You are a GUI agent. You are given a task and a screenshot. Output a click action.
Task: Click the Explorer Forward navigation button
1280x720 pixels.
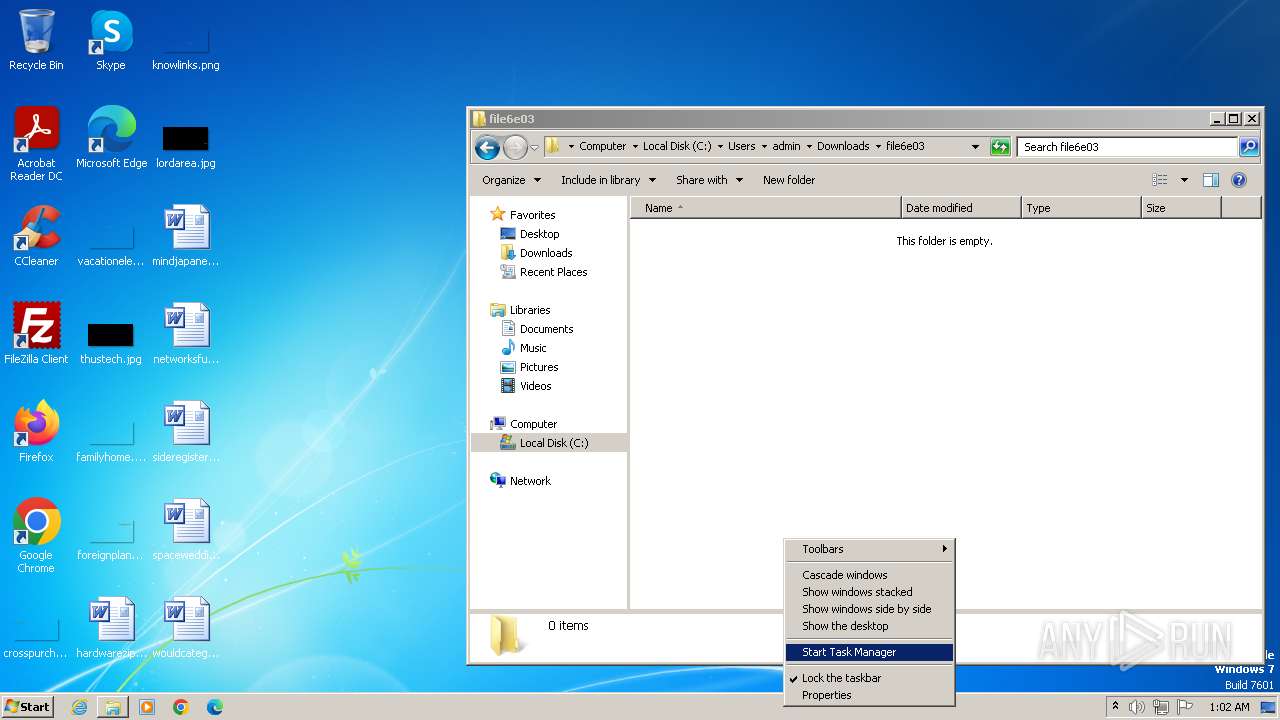pos(514,147)
